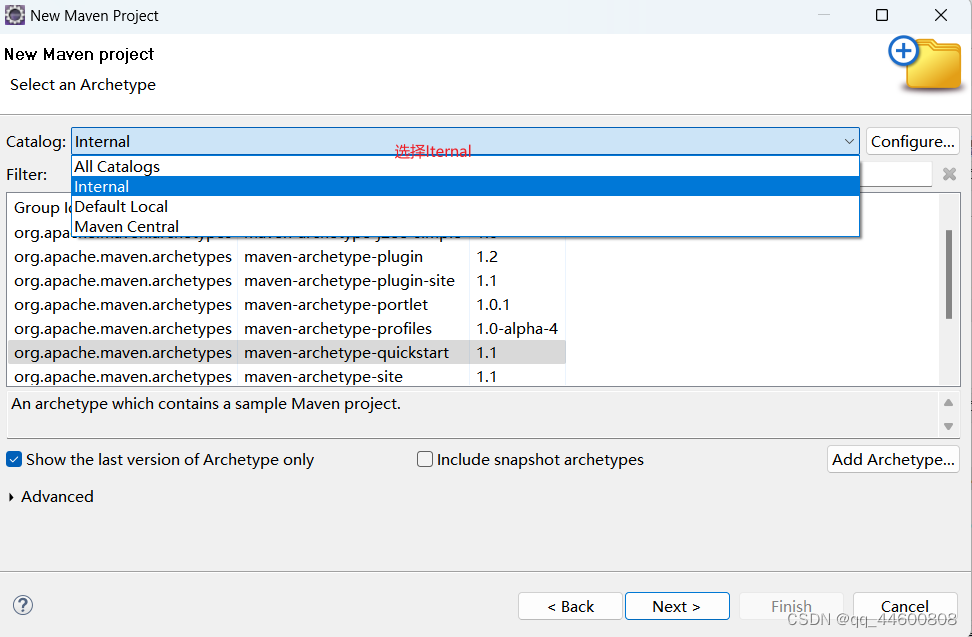Click the description box up arrow
The image size is (972, 637).
[948, 403]
